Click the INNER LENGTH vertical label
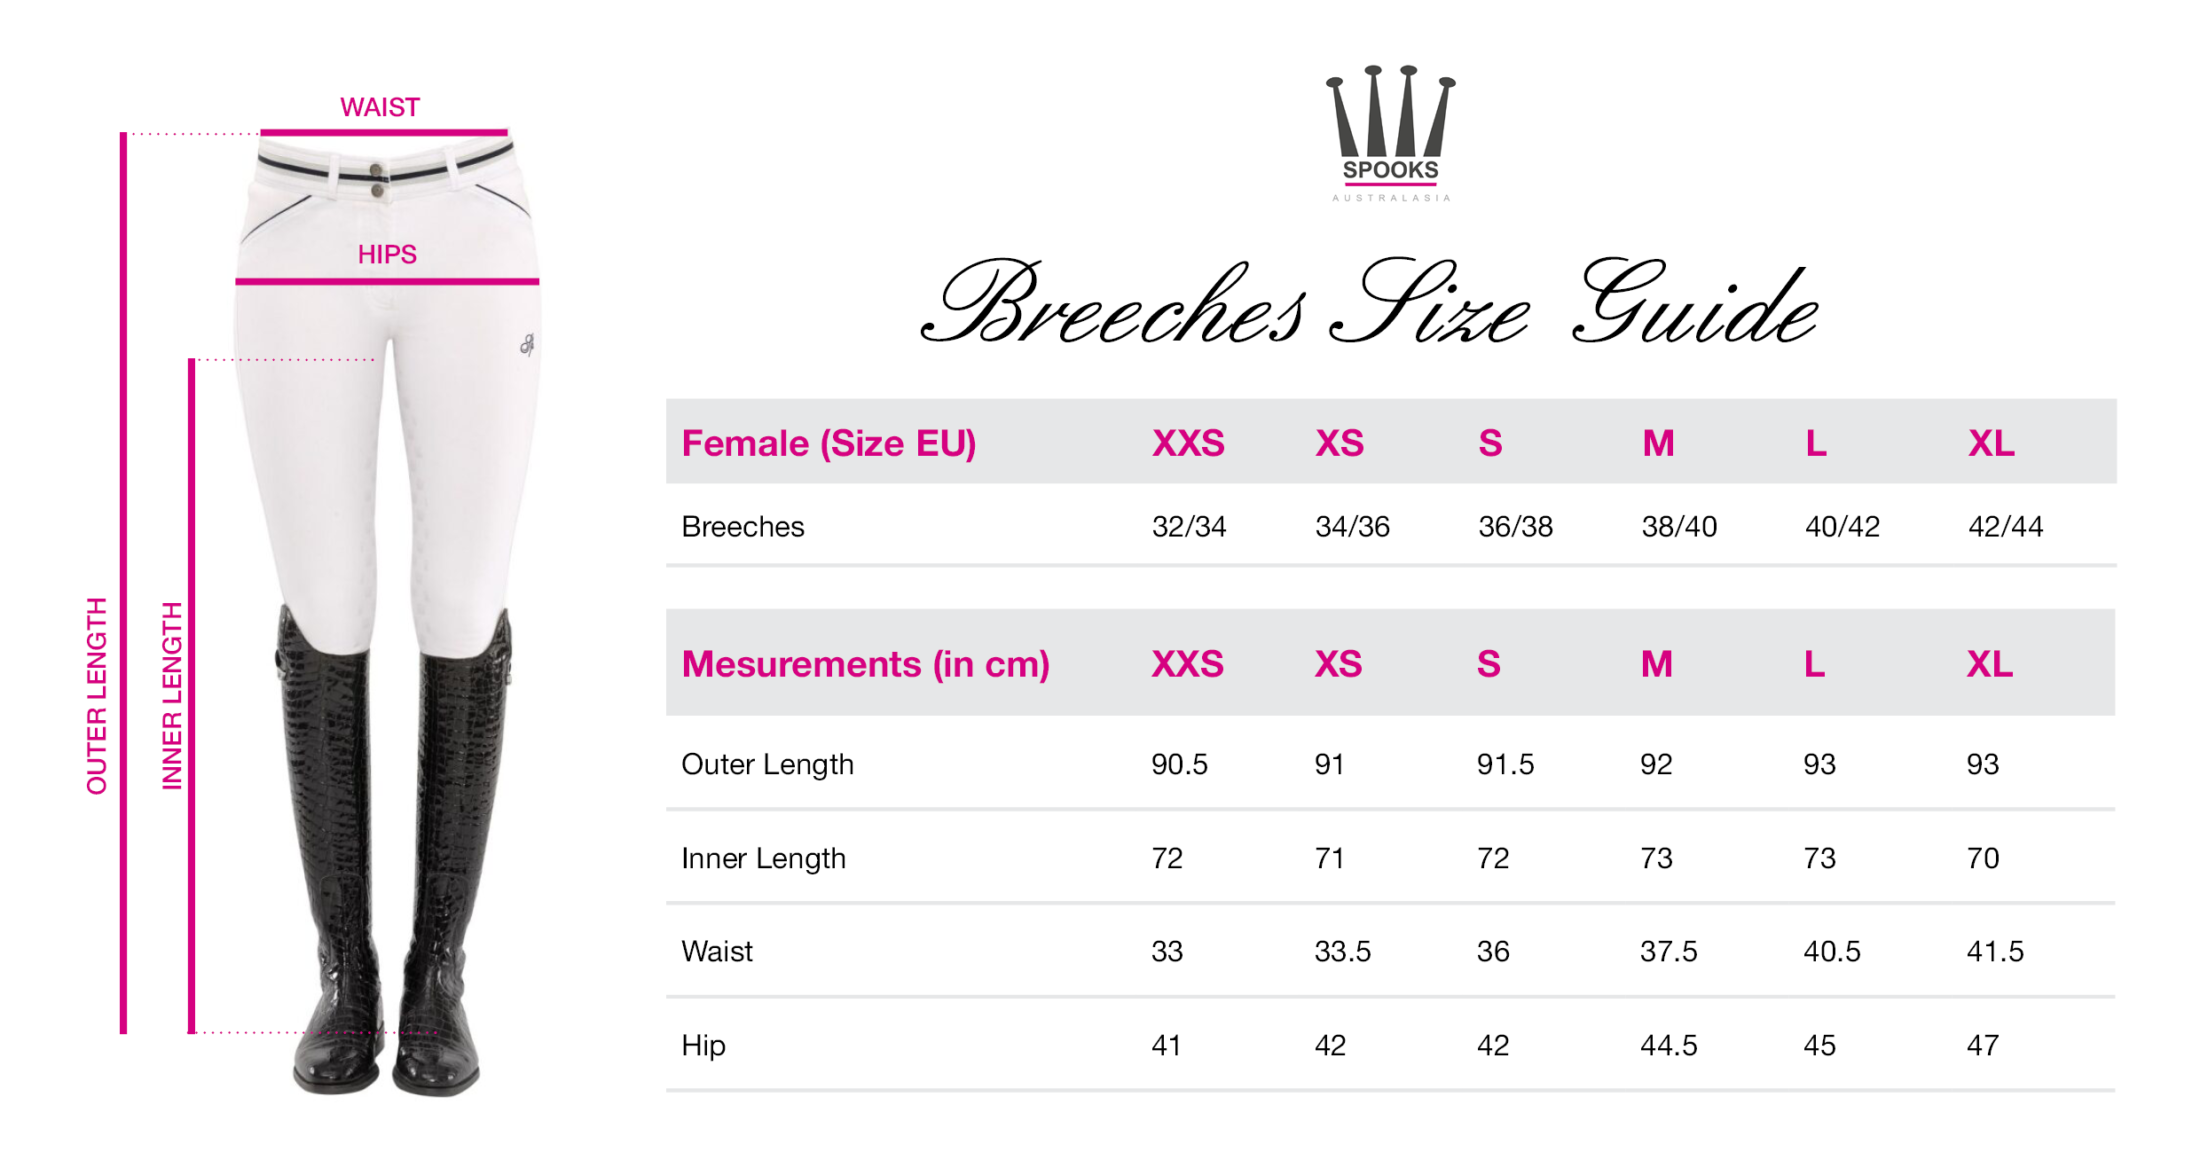 tap(172, 696)
